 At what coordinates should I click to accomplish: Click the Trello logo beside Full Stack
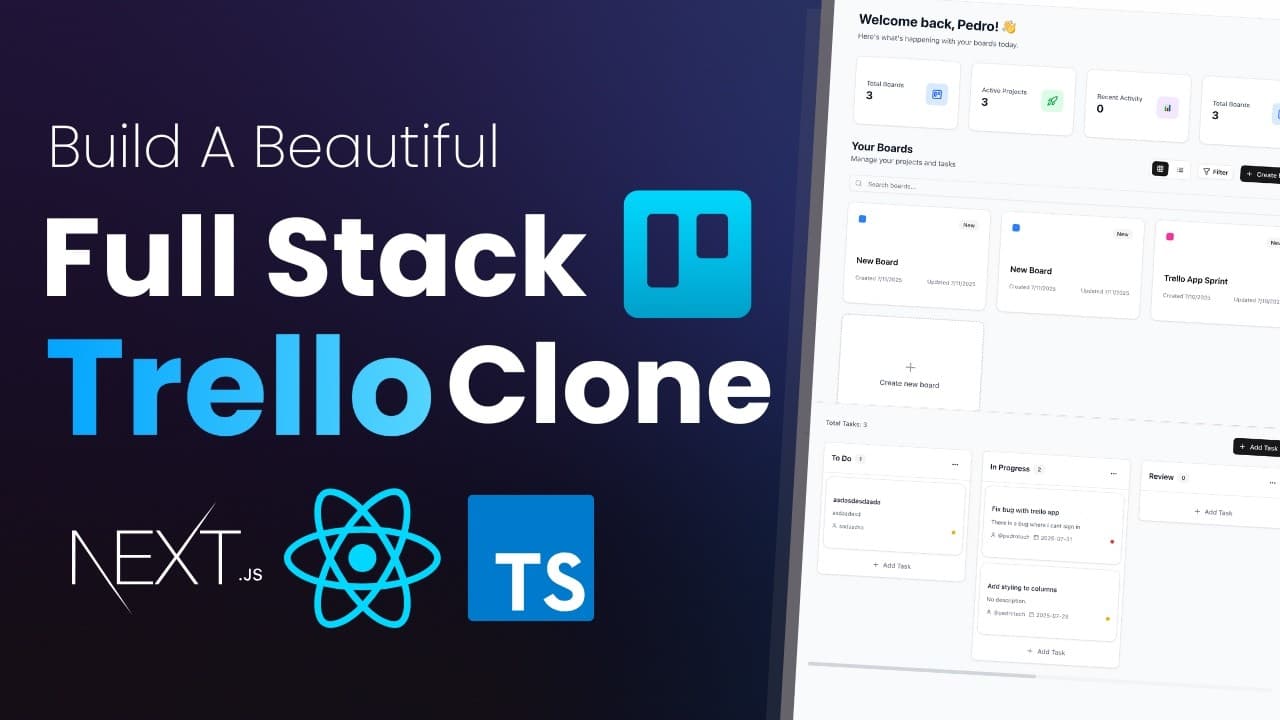pos(687,253)
